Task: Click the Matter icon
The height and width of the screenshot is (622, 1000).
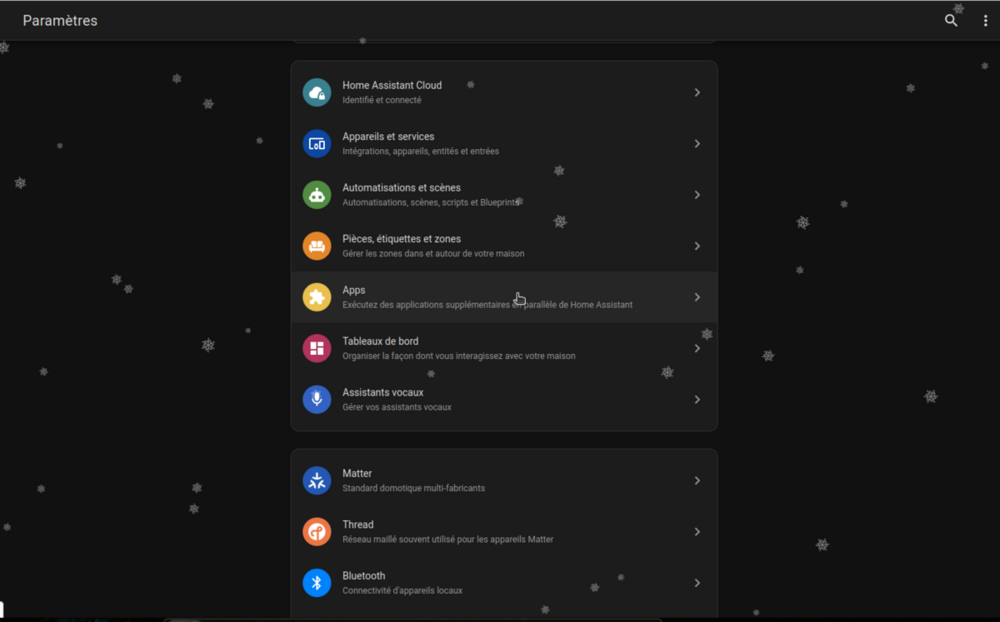Action: point(317,480)
